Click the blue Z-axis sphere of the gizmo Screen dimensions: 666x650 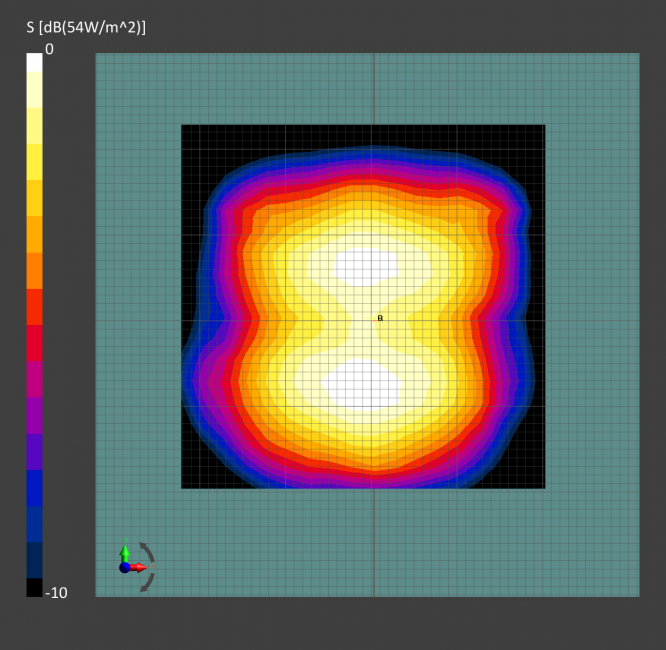coord(124,568)
